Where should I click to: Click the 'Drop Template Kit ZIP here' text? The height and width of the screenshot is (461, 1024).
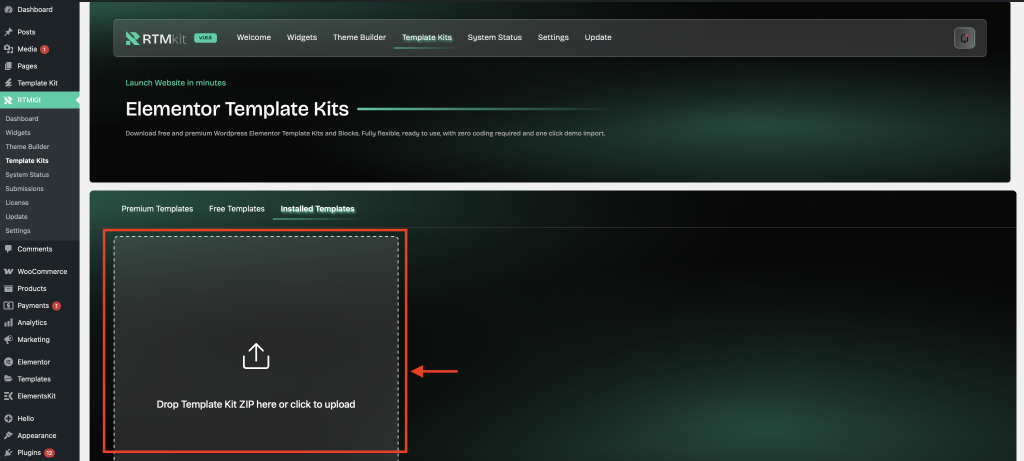[256, 404]
